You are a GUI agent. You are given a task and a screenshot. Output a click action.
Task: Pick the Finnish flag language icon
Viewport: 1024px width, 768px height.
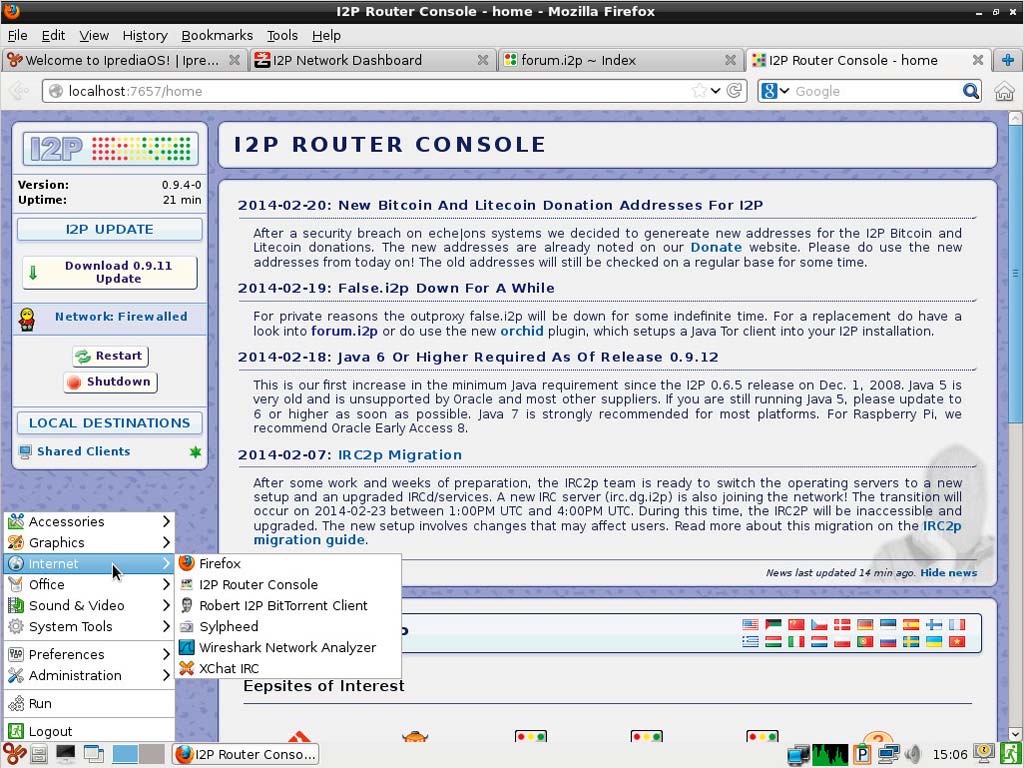pyautogui.click(x=934, y=624)
